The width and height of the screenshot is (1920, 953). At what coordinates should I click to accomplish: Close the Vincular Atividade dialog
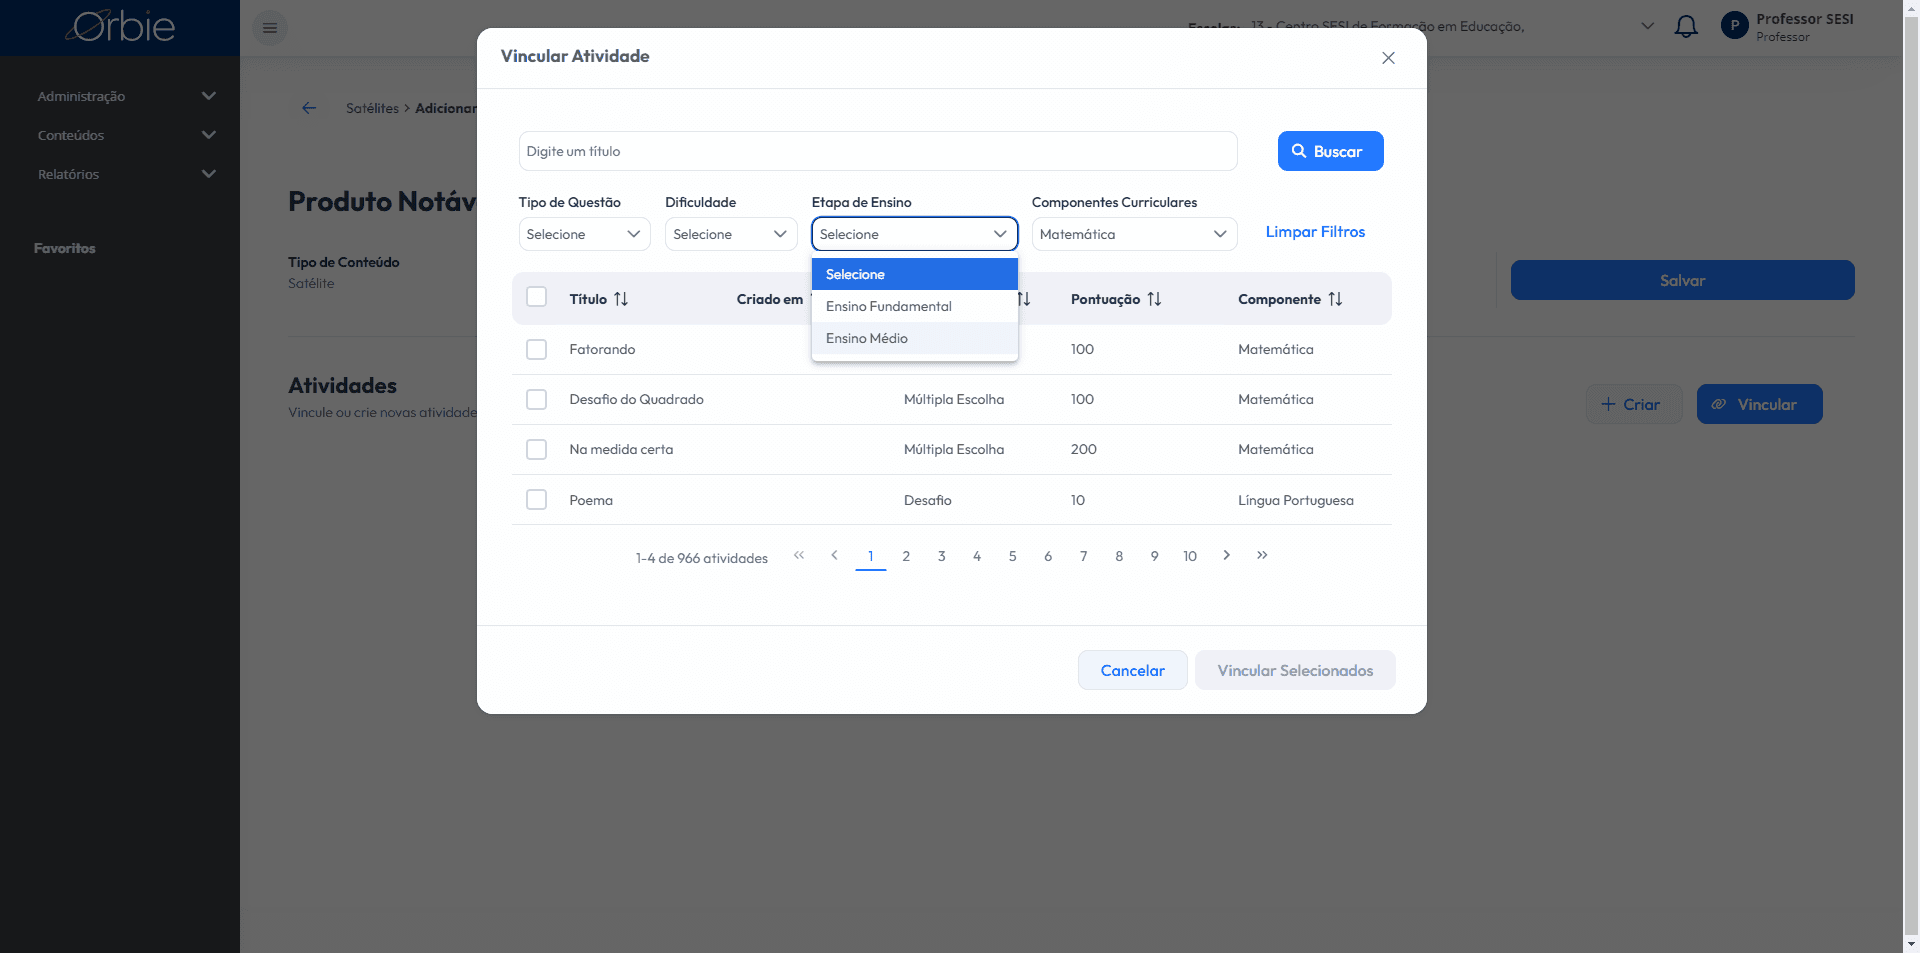(1388, 58)
